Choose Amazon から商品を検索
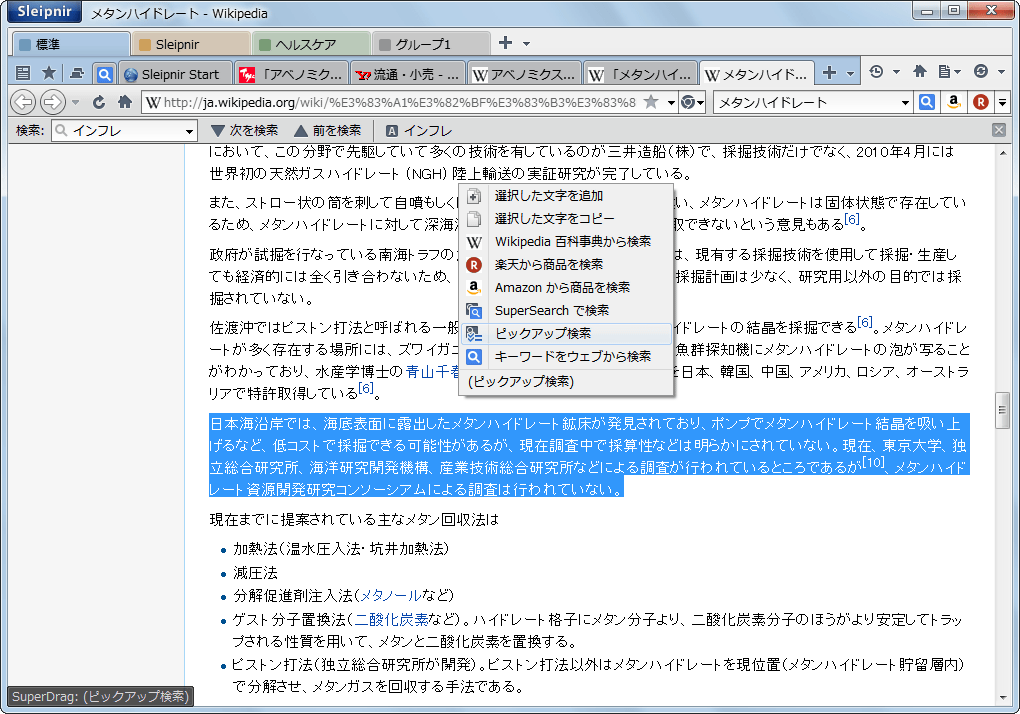This screenshot has width=1020, height=714. point(566,287)
